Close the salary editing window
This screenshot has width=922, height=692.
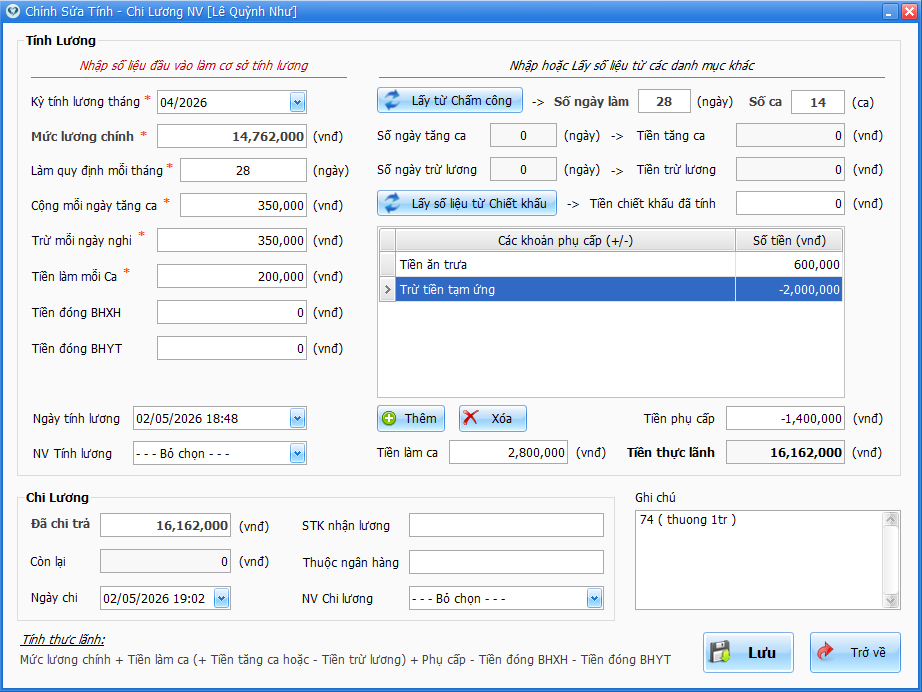pyautogui.click(x=909, y=11)
